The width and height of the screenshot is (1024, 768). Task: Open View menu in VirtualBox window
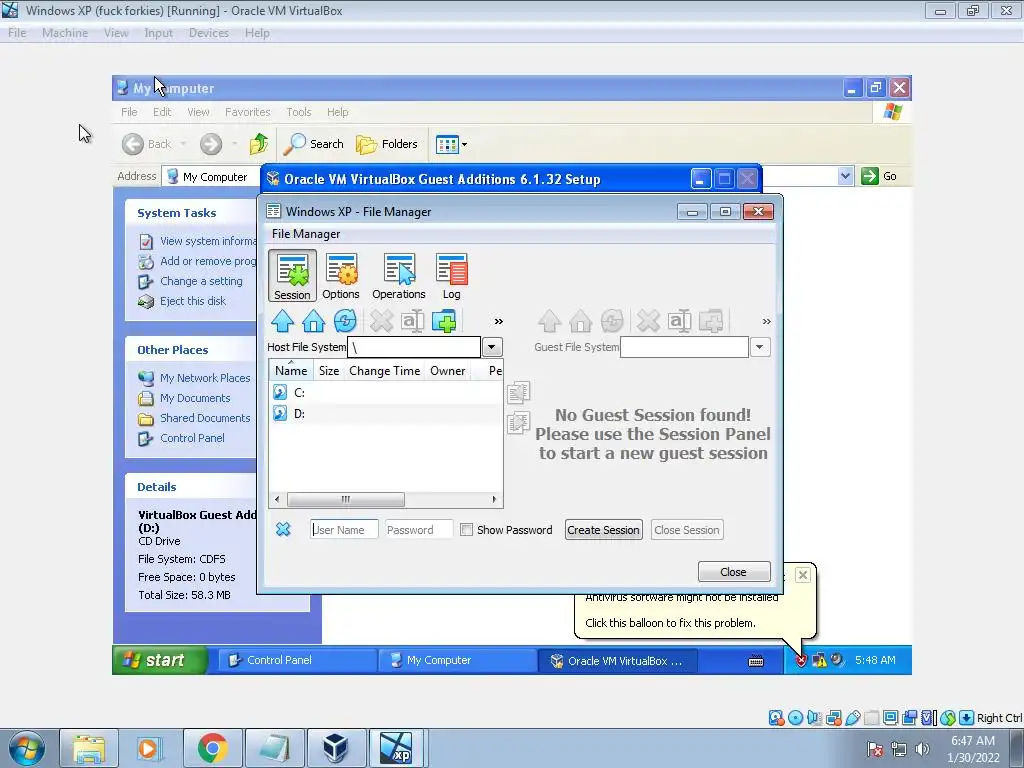[x=116, y=33]
